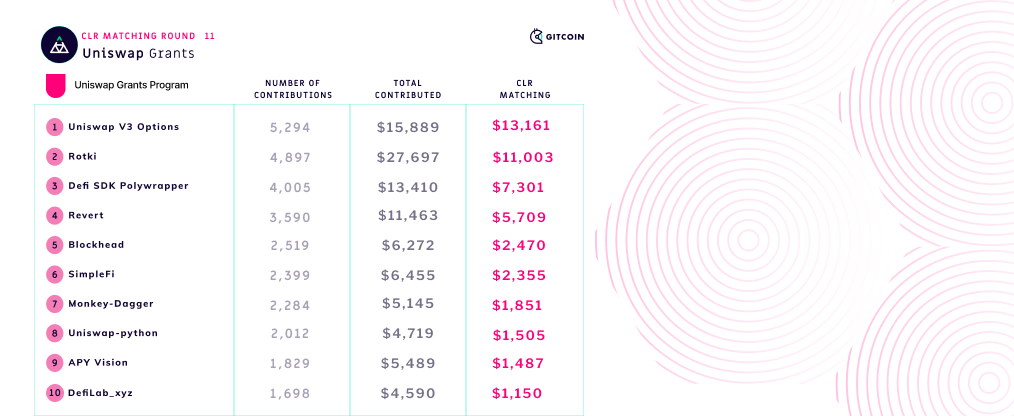Click the rank 8 number badge
This screenshot has width=1014, height=416.
pyautogui.click(x=54, y=333)
